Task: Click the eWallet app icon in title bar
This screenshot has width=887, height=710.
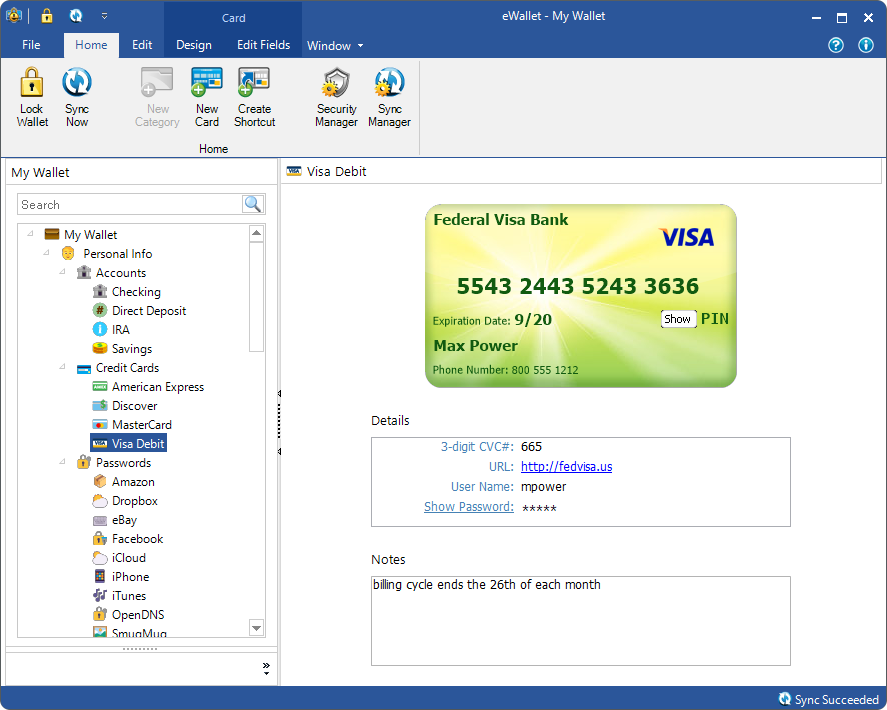Action: tap(14, 16)
